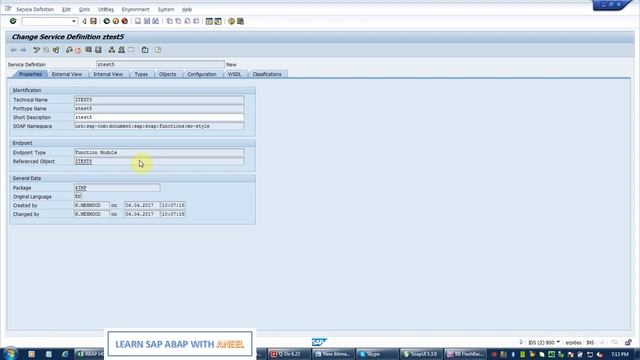Image resolution: width=640 pixels, height=360 pixels.
Task: Open the Environment menu
Action: 136,9
